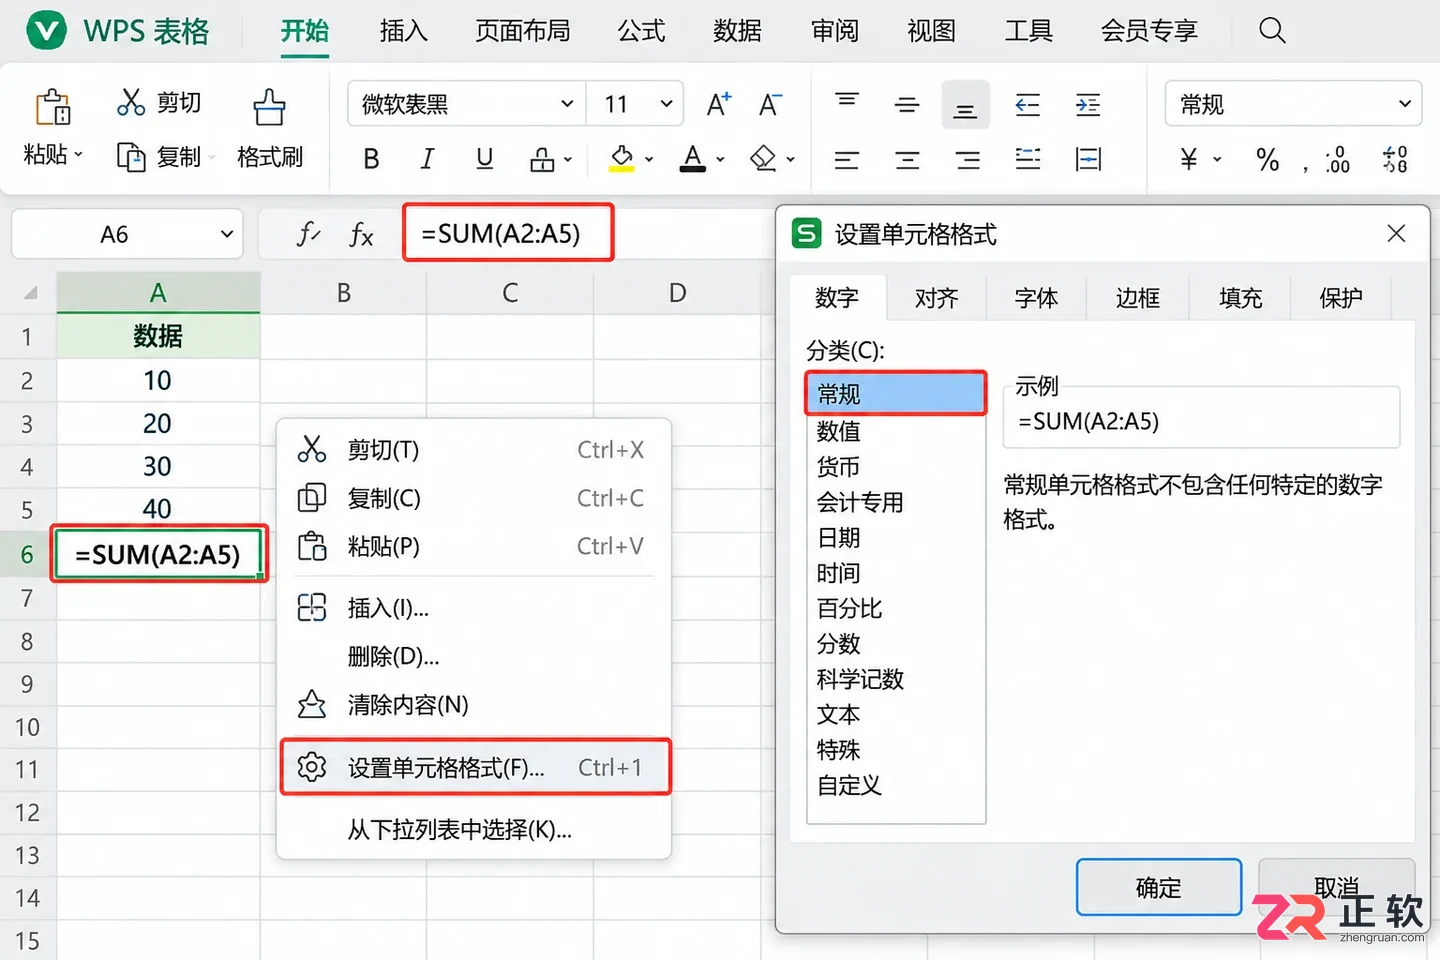Click the Cut scissors icon in ribbon
1440x960 pixels.
point(131,102)
